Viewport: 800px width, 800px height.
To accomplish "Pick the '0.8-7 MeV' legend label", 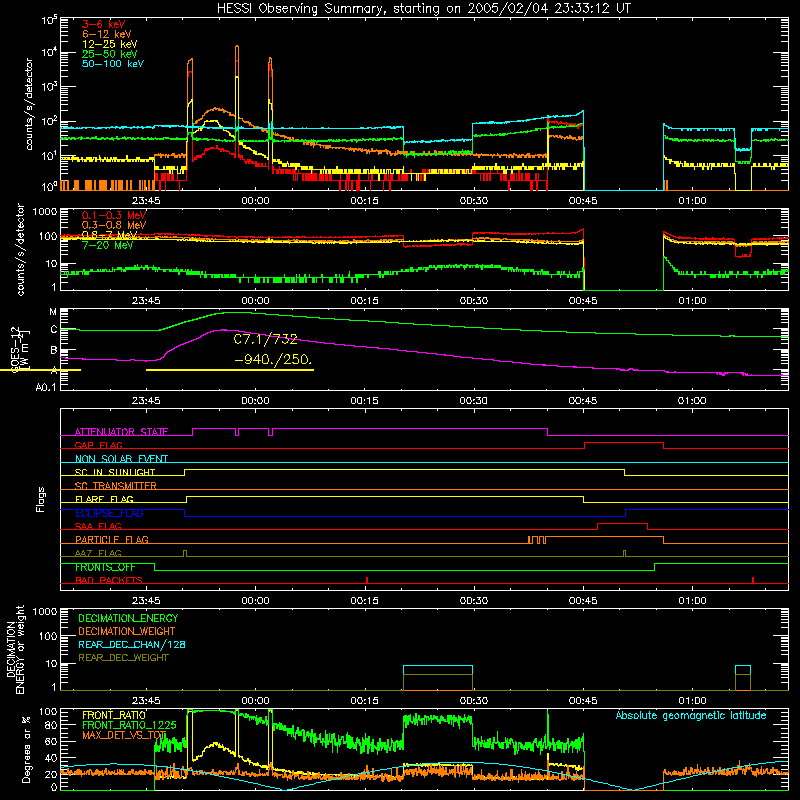I will coord(110,235).
